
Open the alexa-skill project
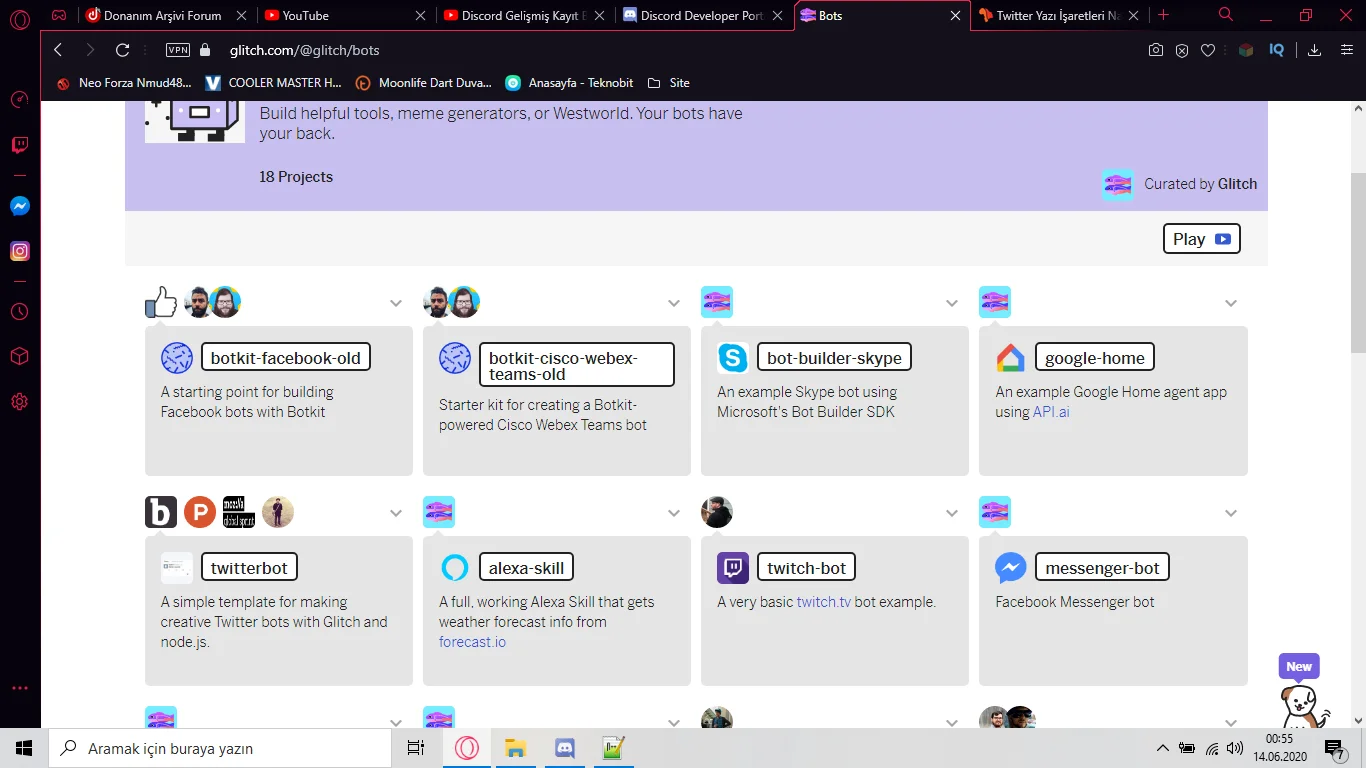pos(526,568)
